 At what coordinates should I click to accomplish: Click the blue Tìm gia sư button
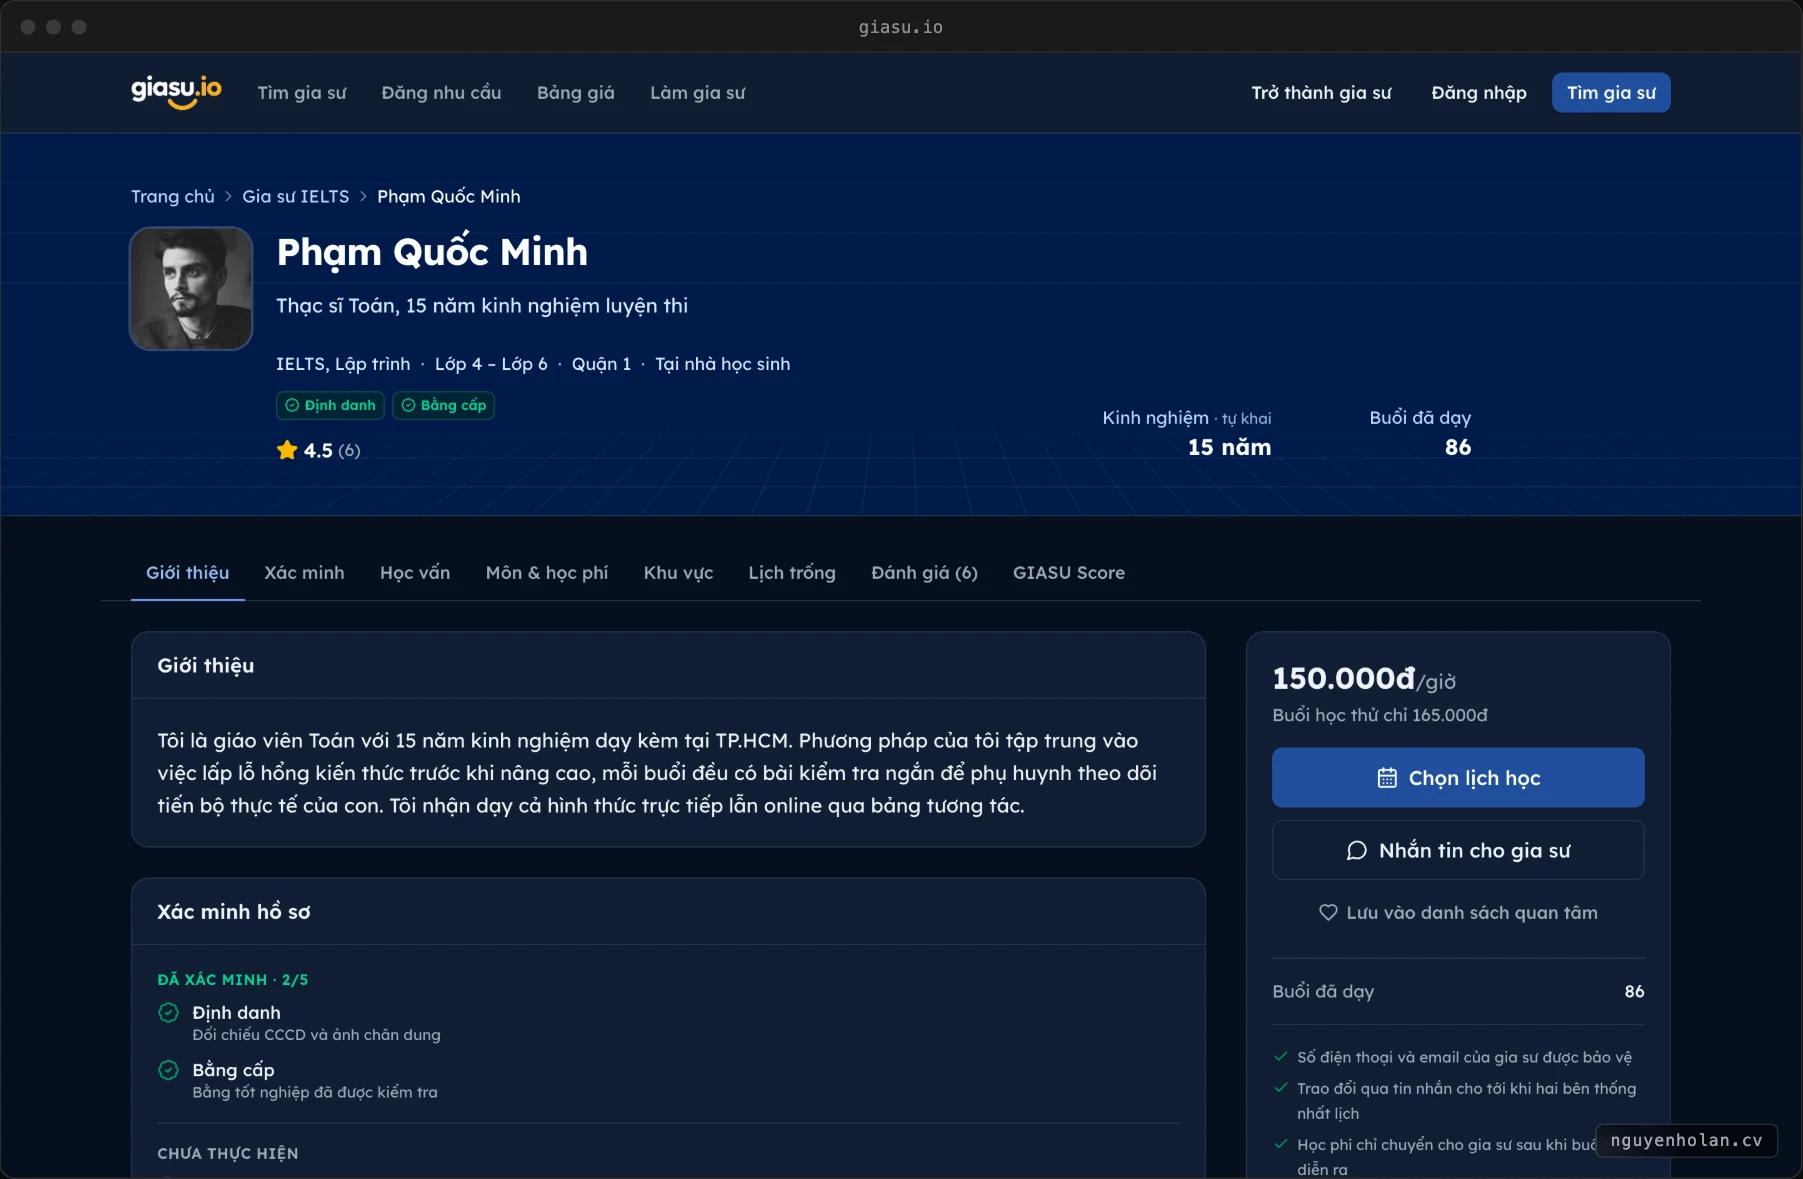(1611, 93)
